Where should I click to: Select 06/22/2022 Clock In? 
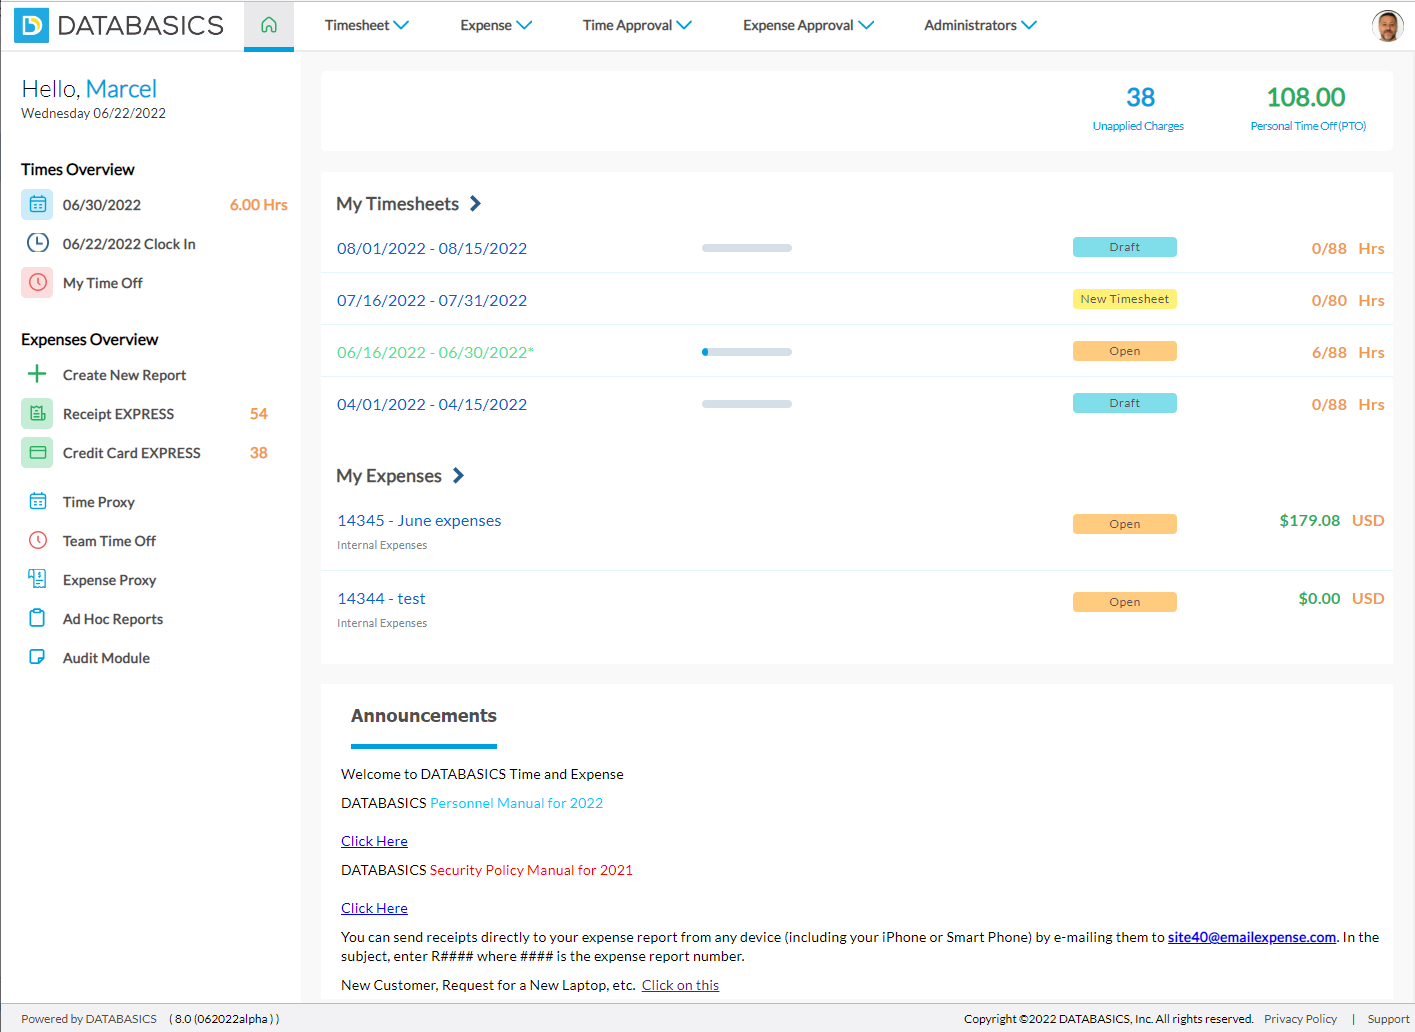click(129, 244)
